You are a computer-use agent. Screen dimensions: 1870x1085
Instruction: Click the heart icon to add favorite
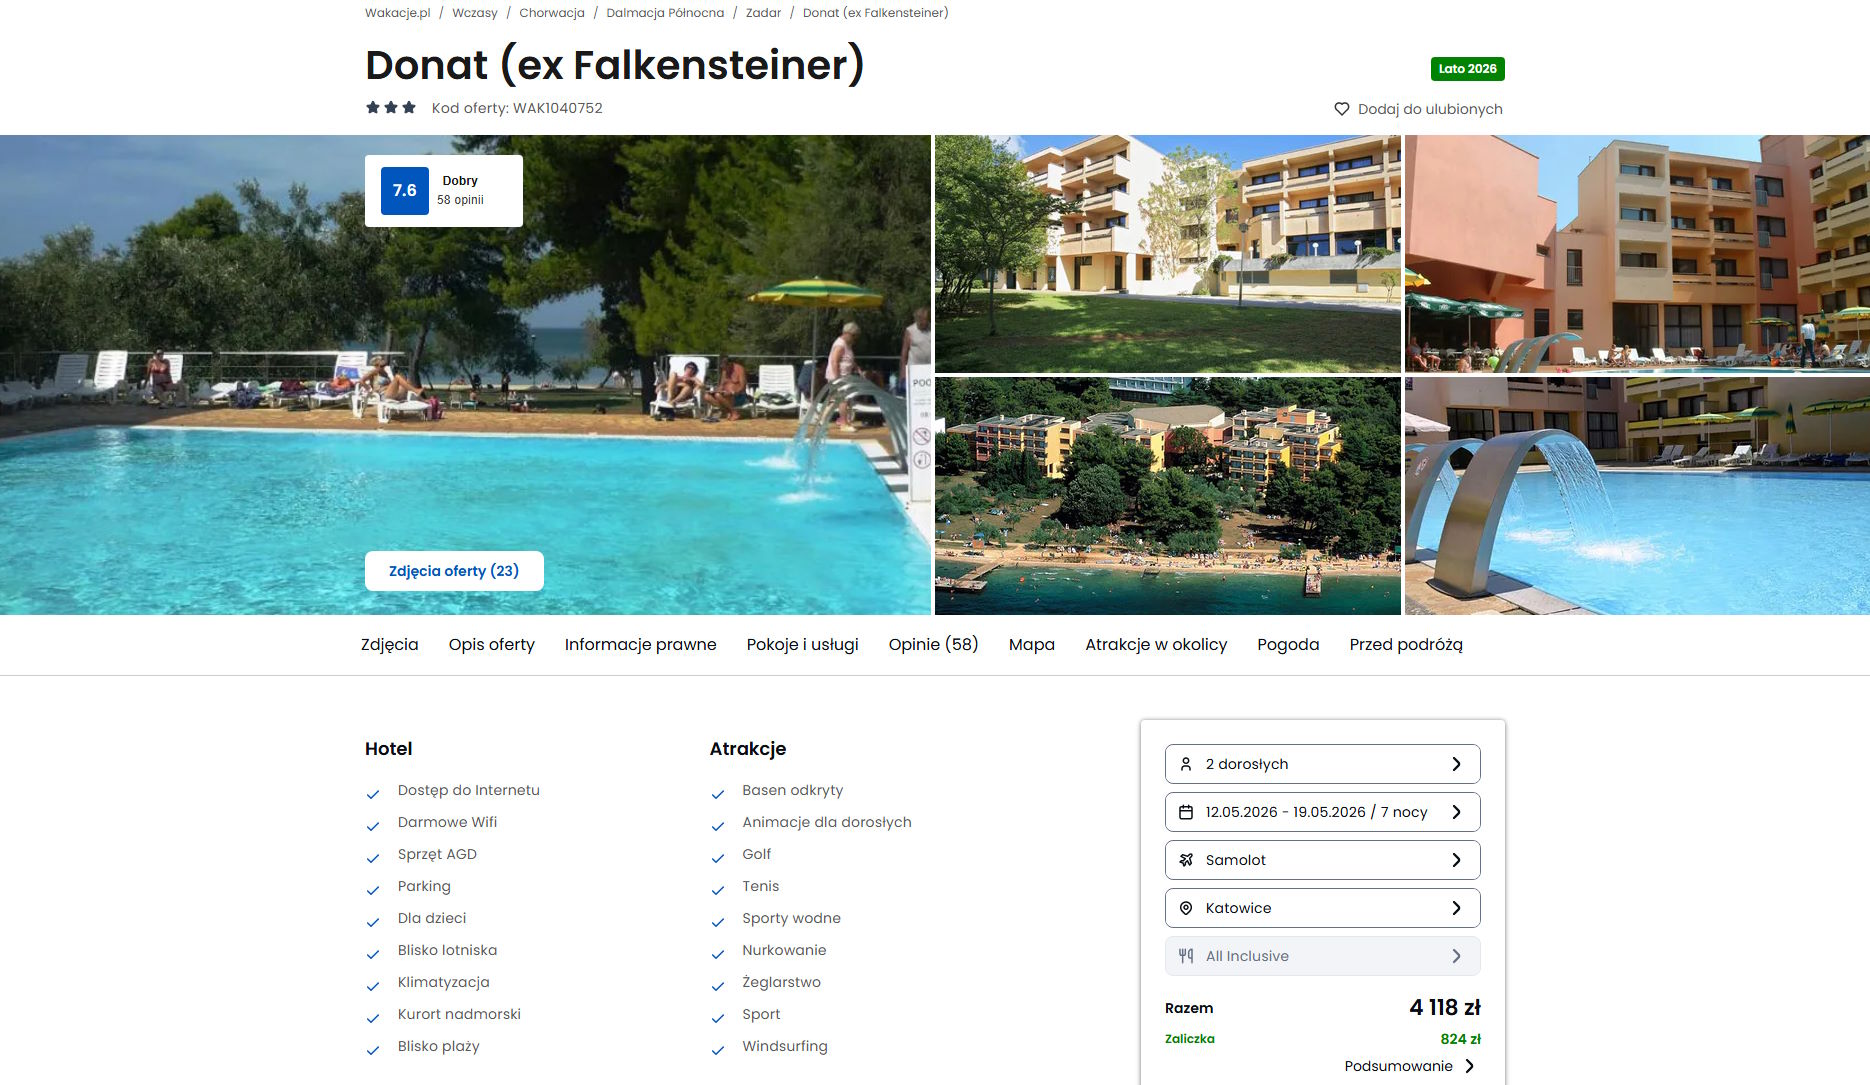(x=1341, y=109)
